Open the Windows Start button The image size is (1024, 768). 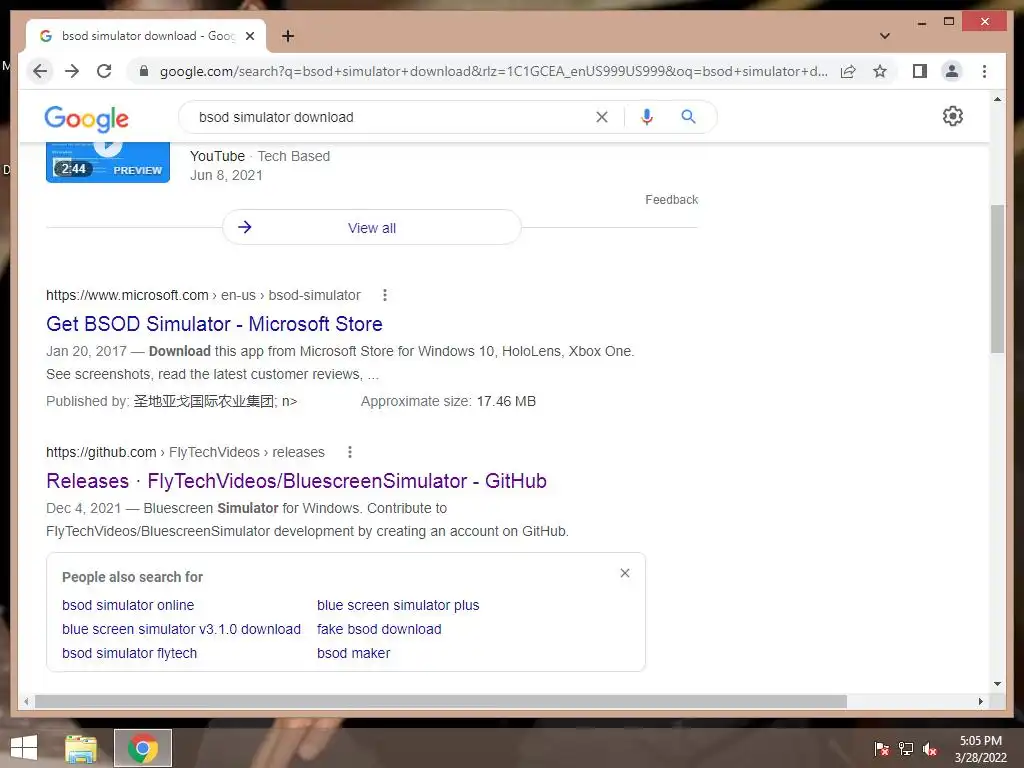click(x=24, y=748)
